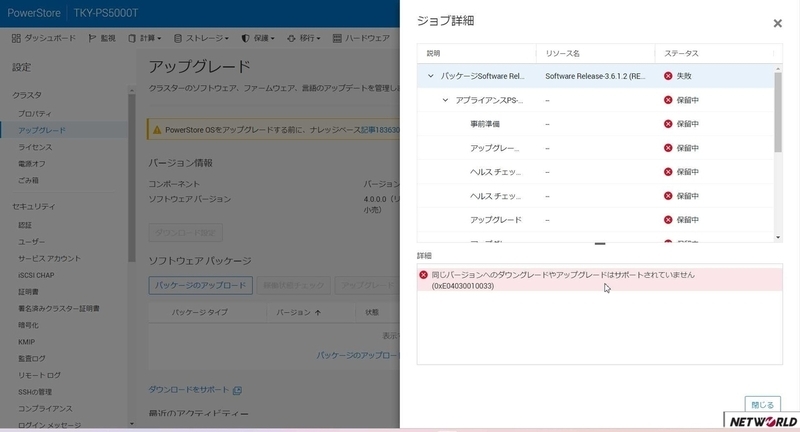800x432 pixels.
Task: Click the job list scroll up arrow
Action: point(778,68)
